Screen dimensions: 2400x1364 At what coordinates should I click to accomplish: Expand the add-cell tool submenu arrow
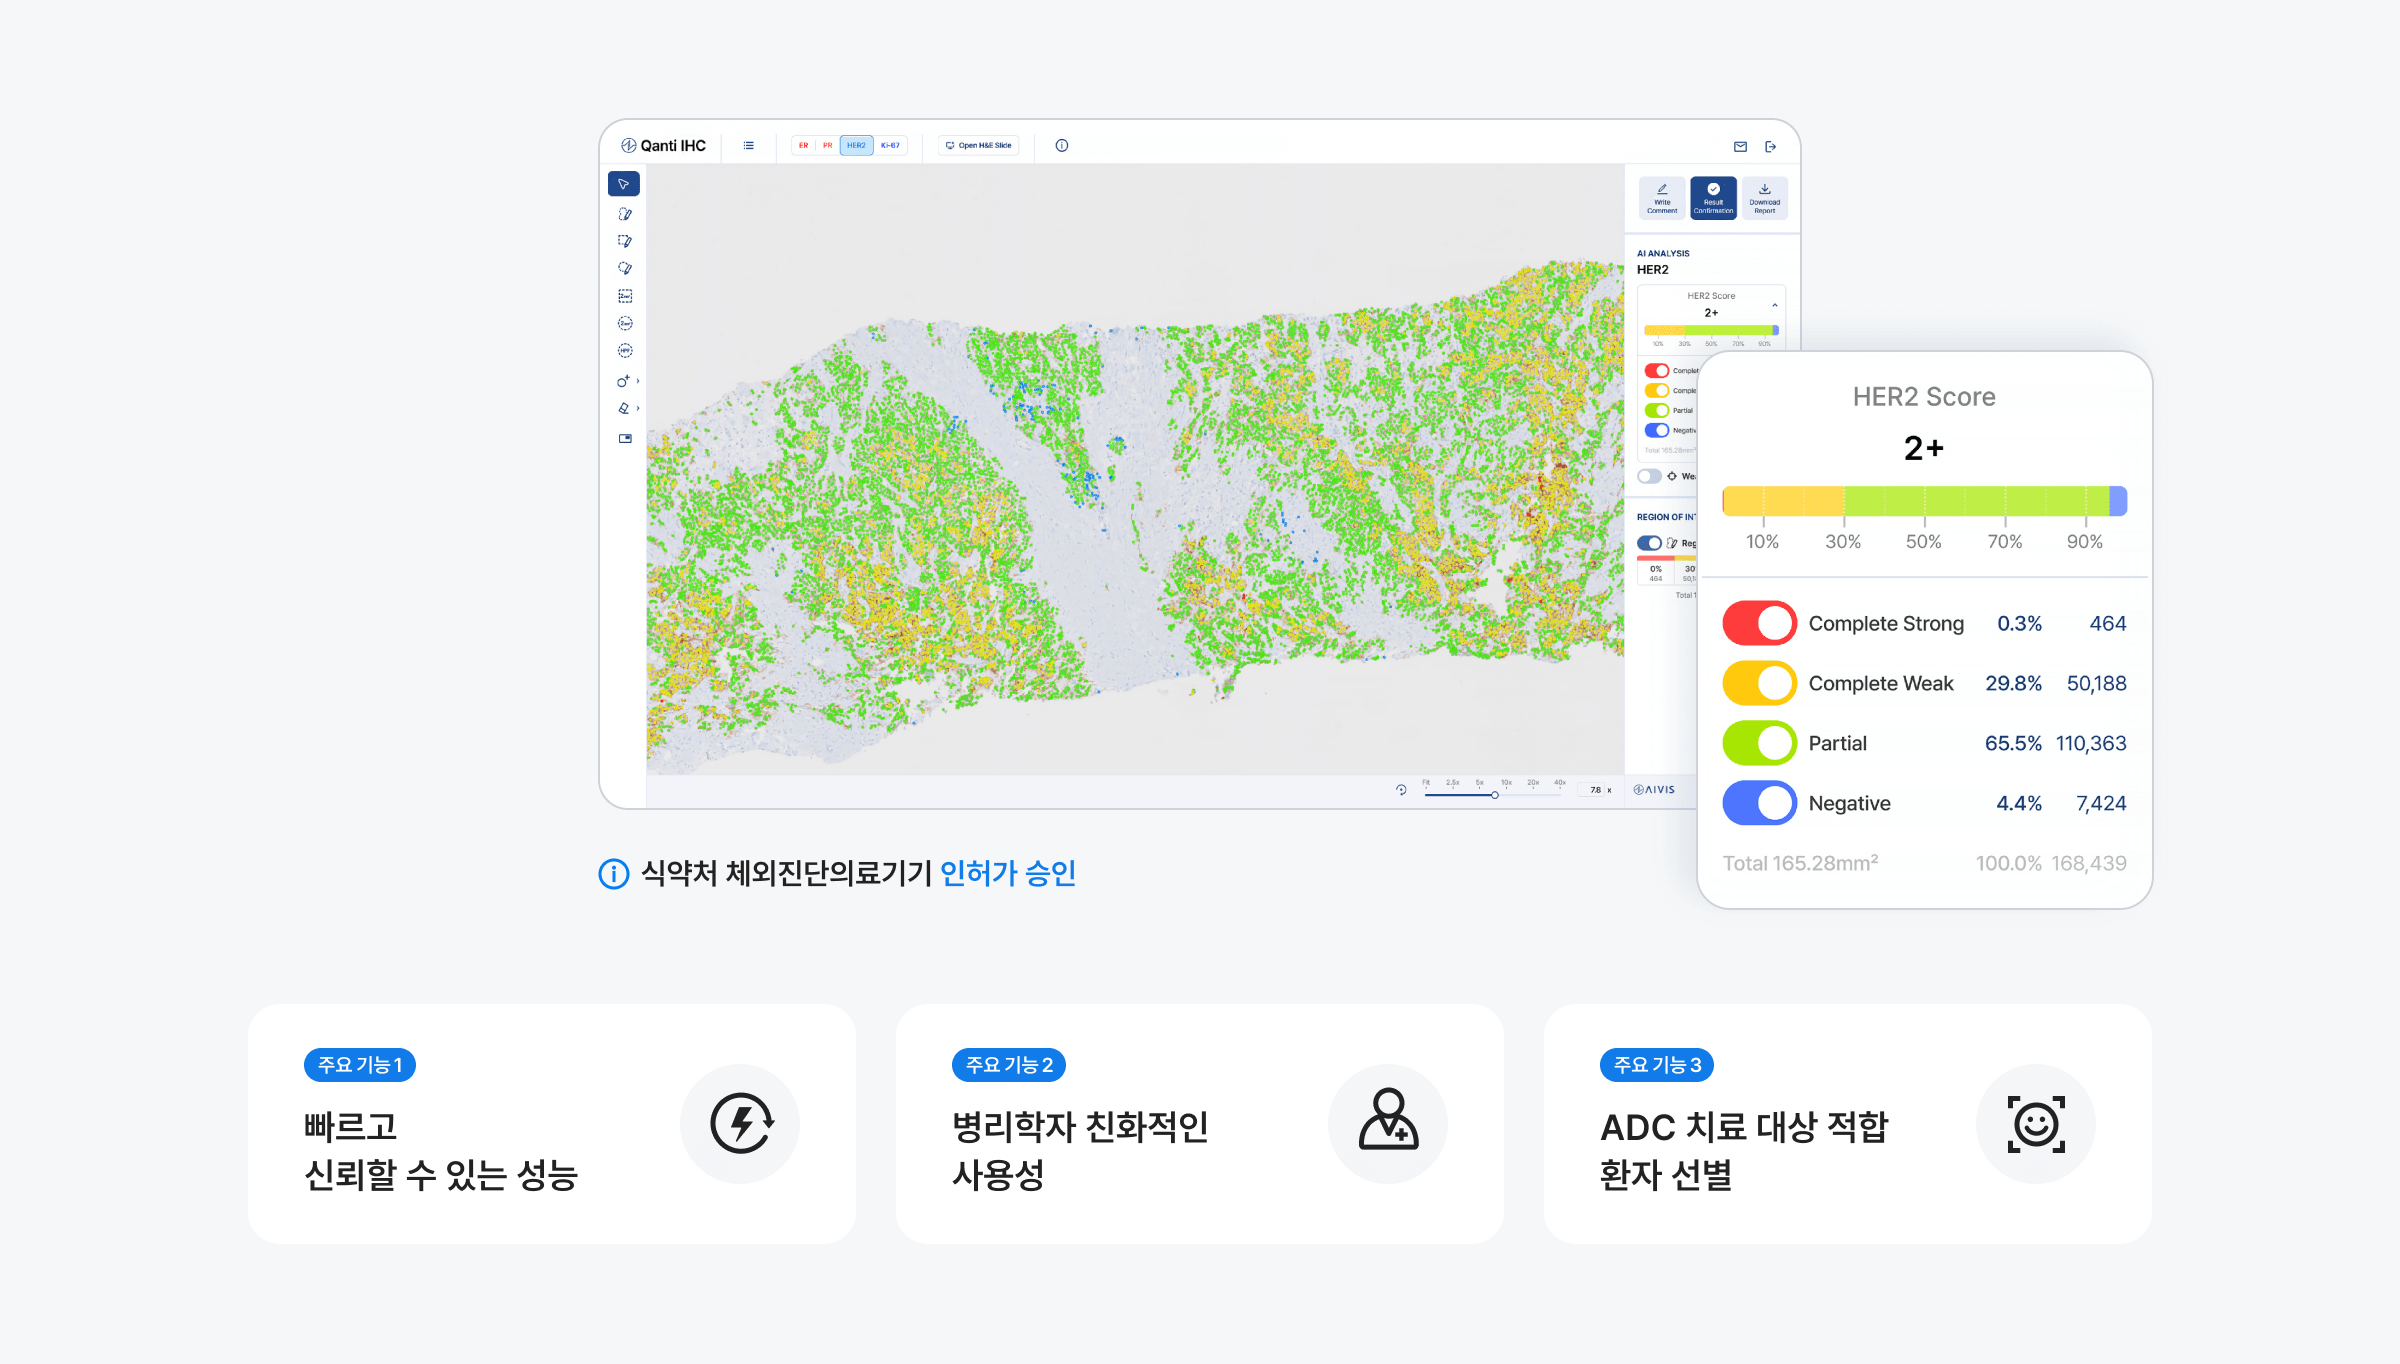point(638,381)
